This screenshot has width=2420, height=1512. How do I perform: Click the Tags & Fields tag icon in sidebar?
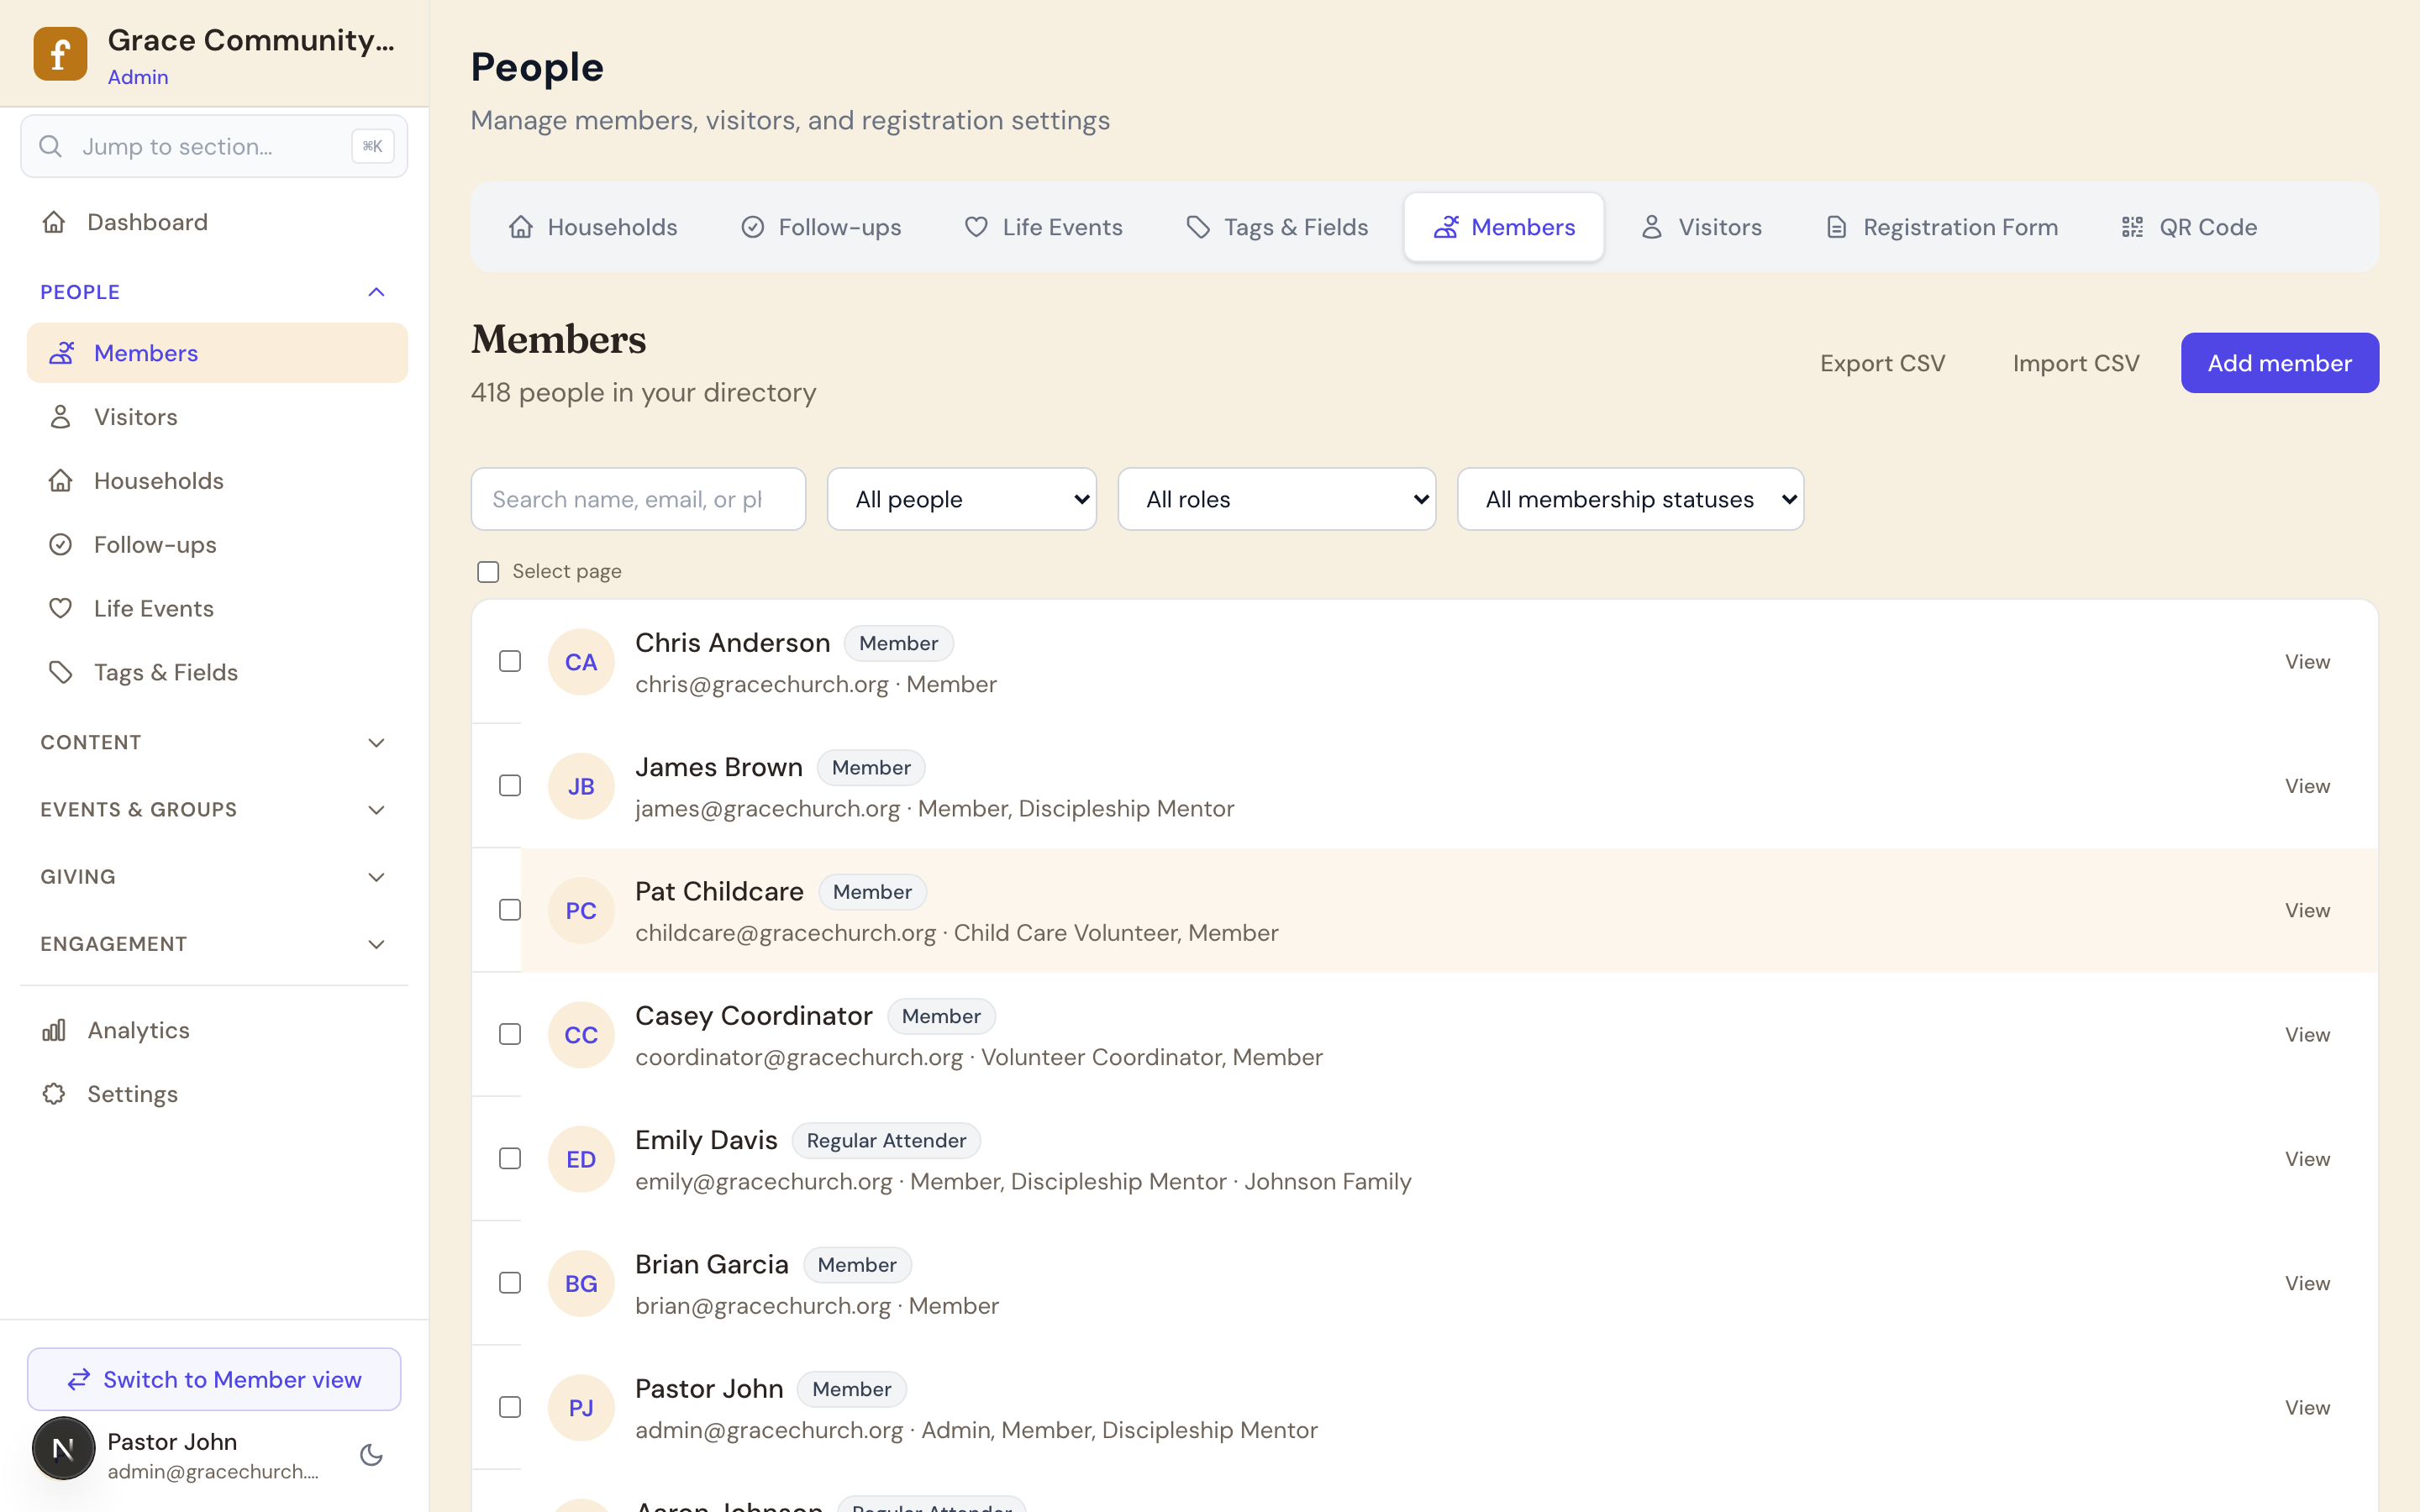click(x=61, y=672)
